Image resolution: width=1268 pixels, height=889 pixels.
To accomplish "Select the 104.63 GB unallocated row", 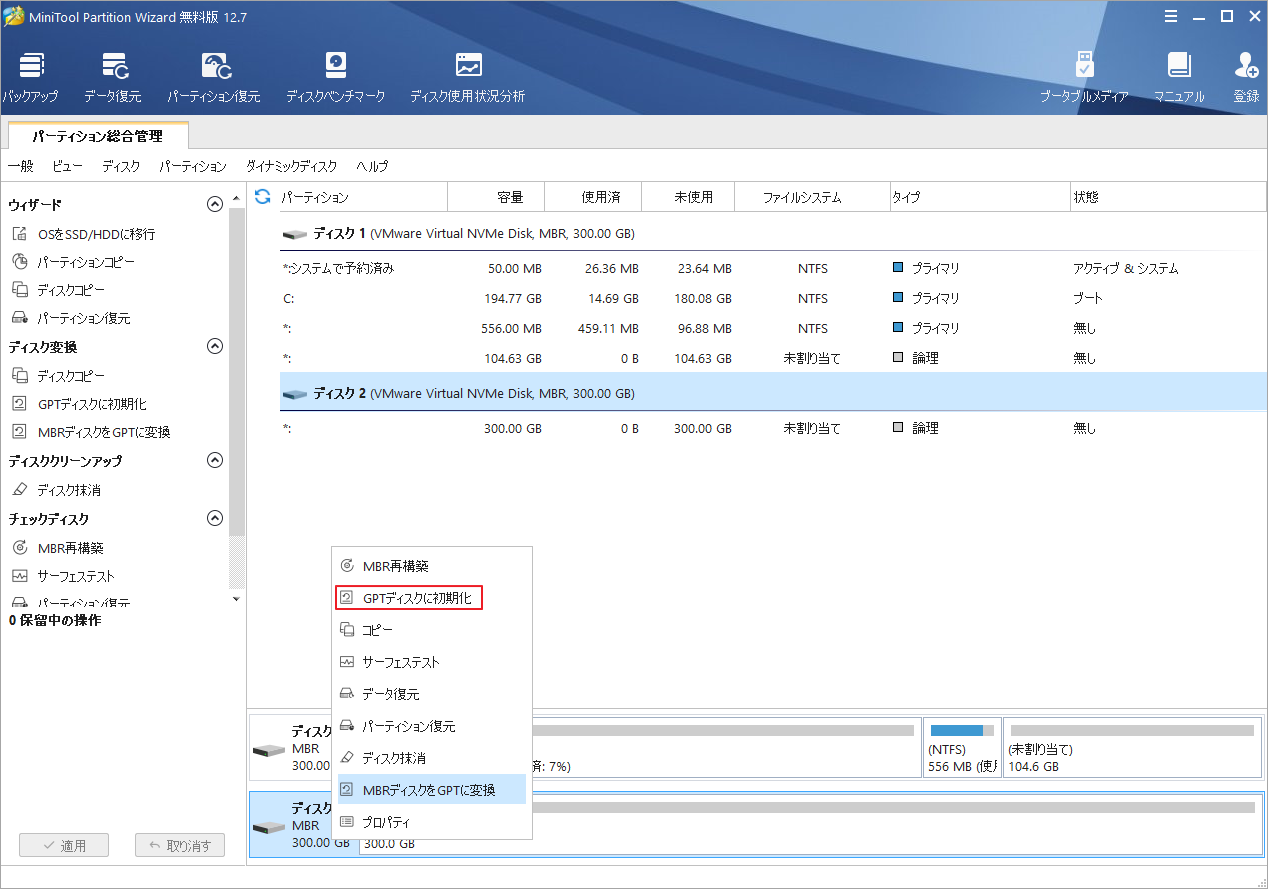I will click(773, 358).
